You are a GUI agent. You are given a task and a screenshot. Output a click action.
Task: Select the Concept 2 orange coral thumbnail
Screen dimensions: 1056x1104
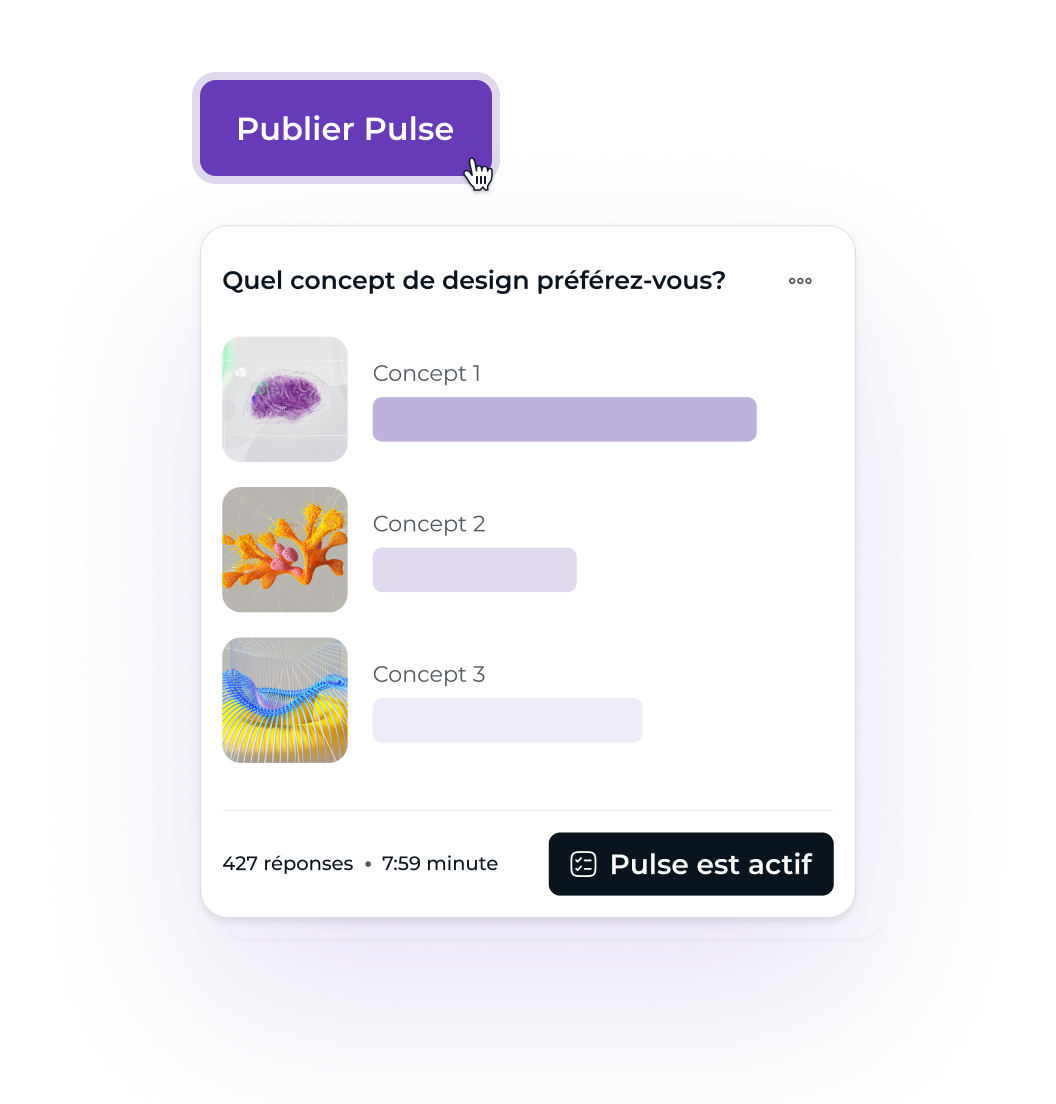tap(285, 550)
